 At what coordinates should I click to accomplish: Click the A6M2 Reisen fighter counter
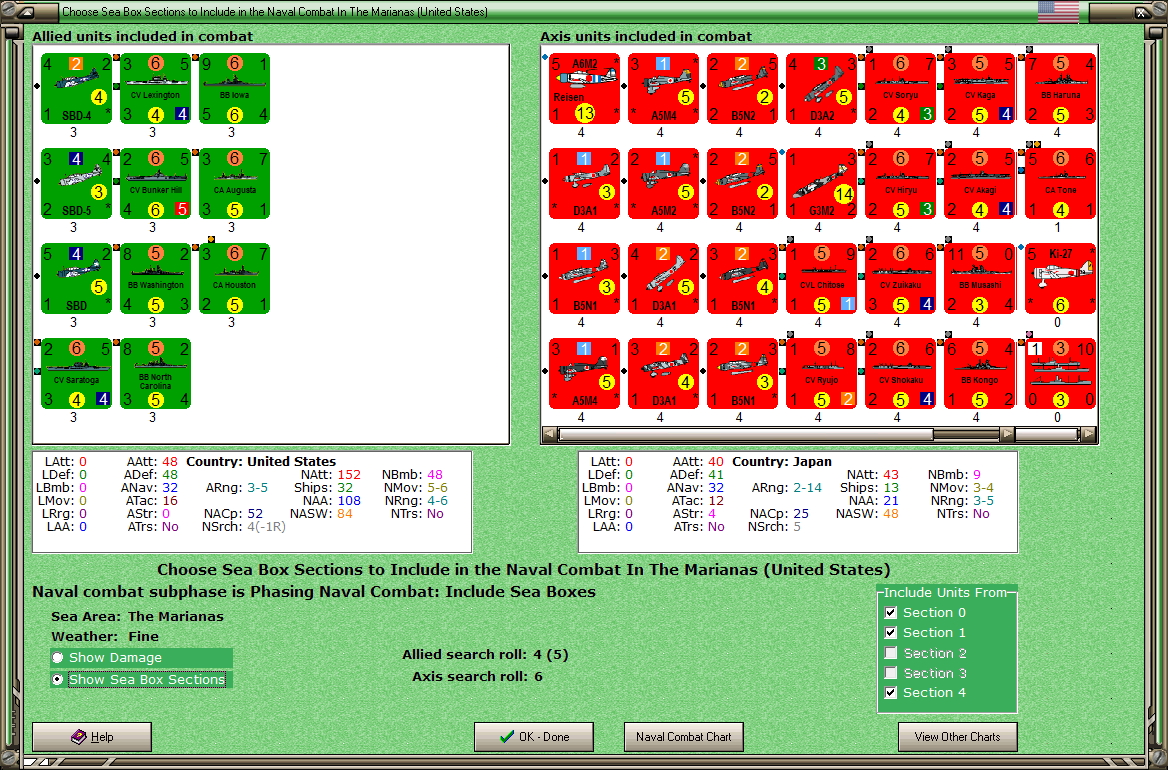point(585,89)
